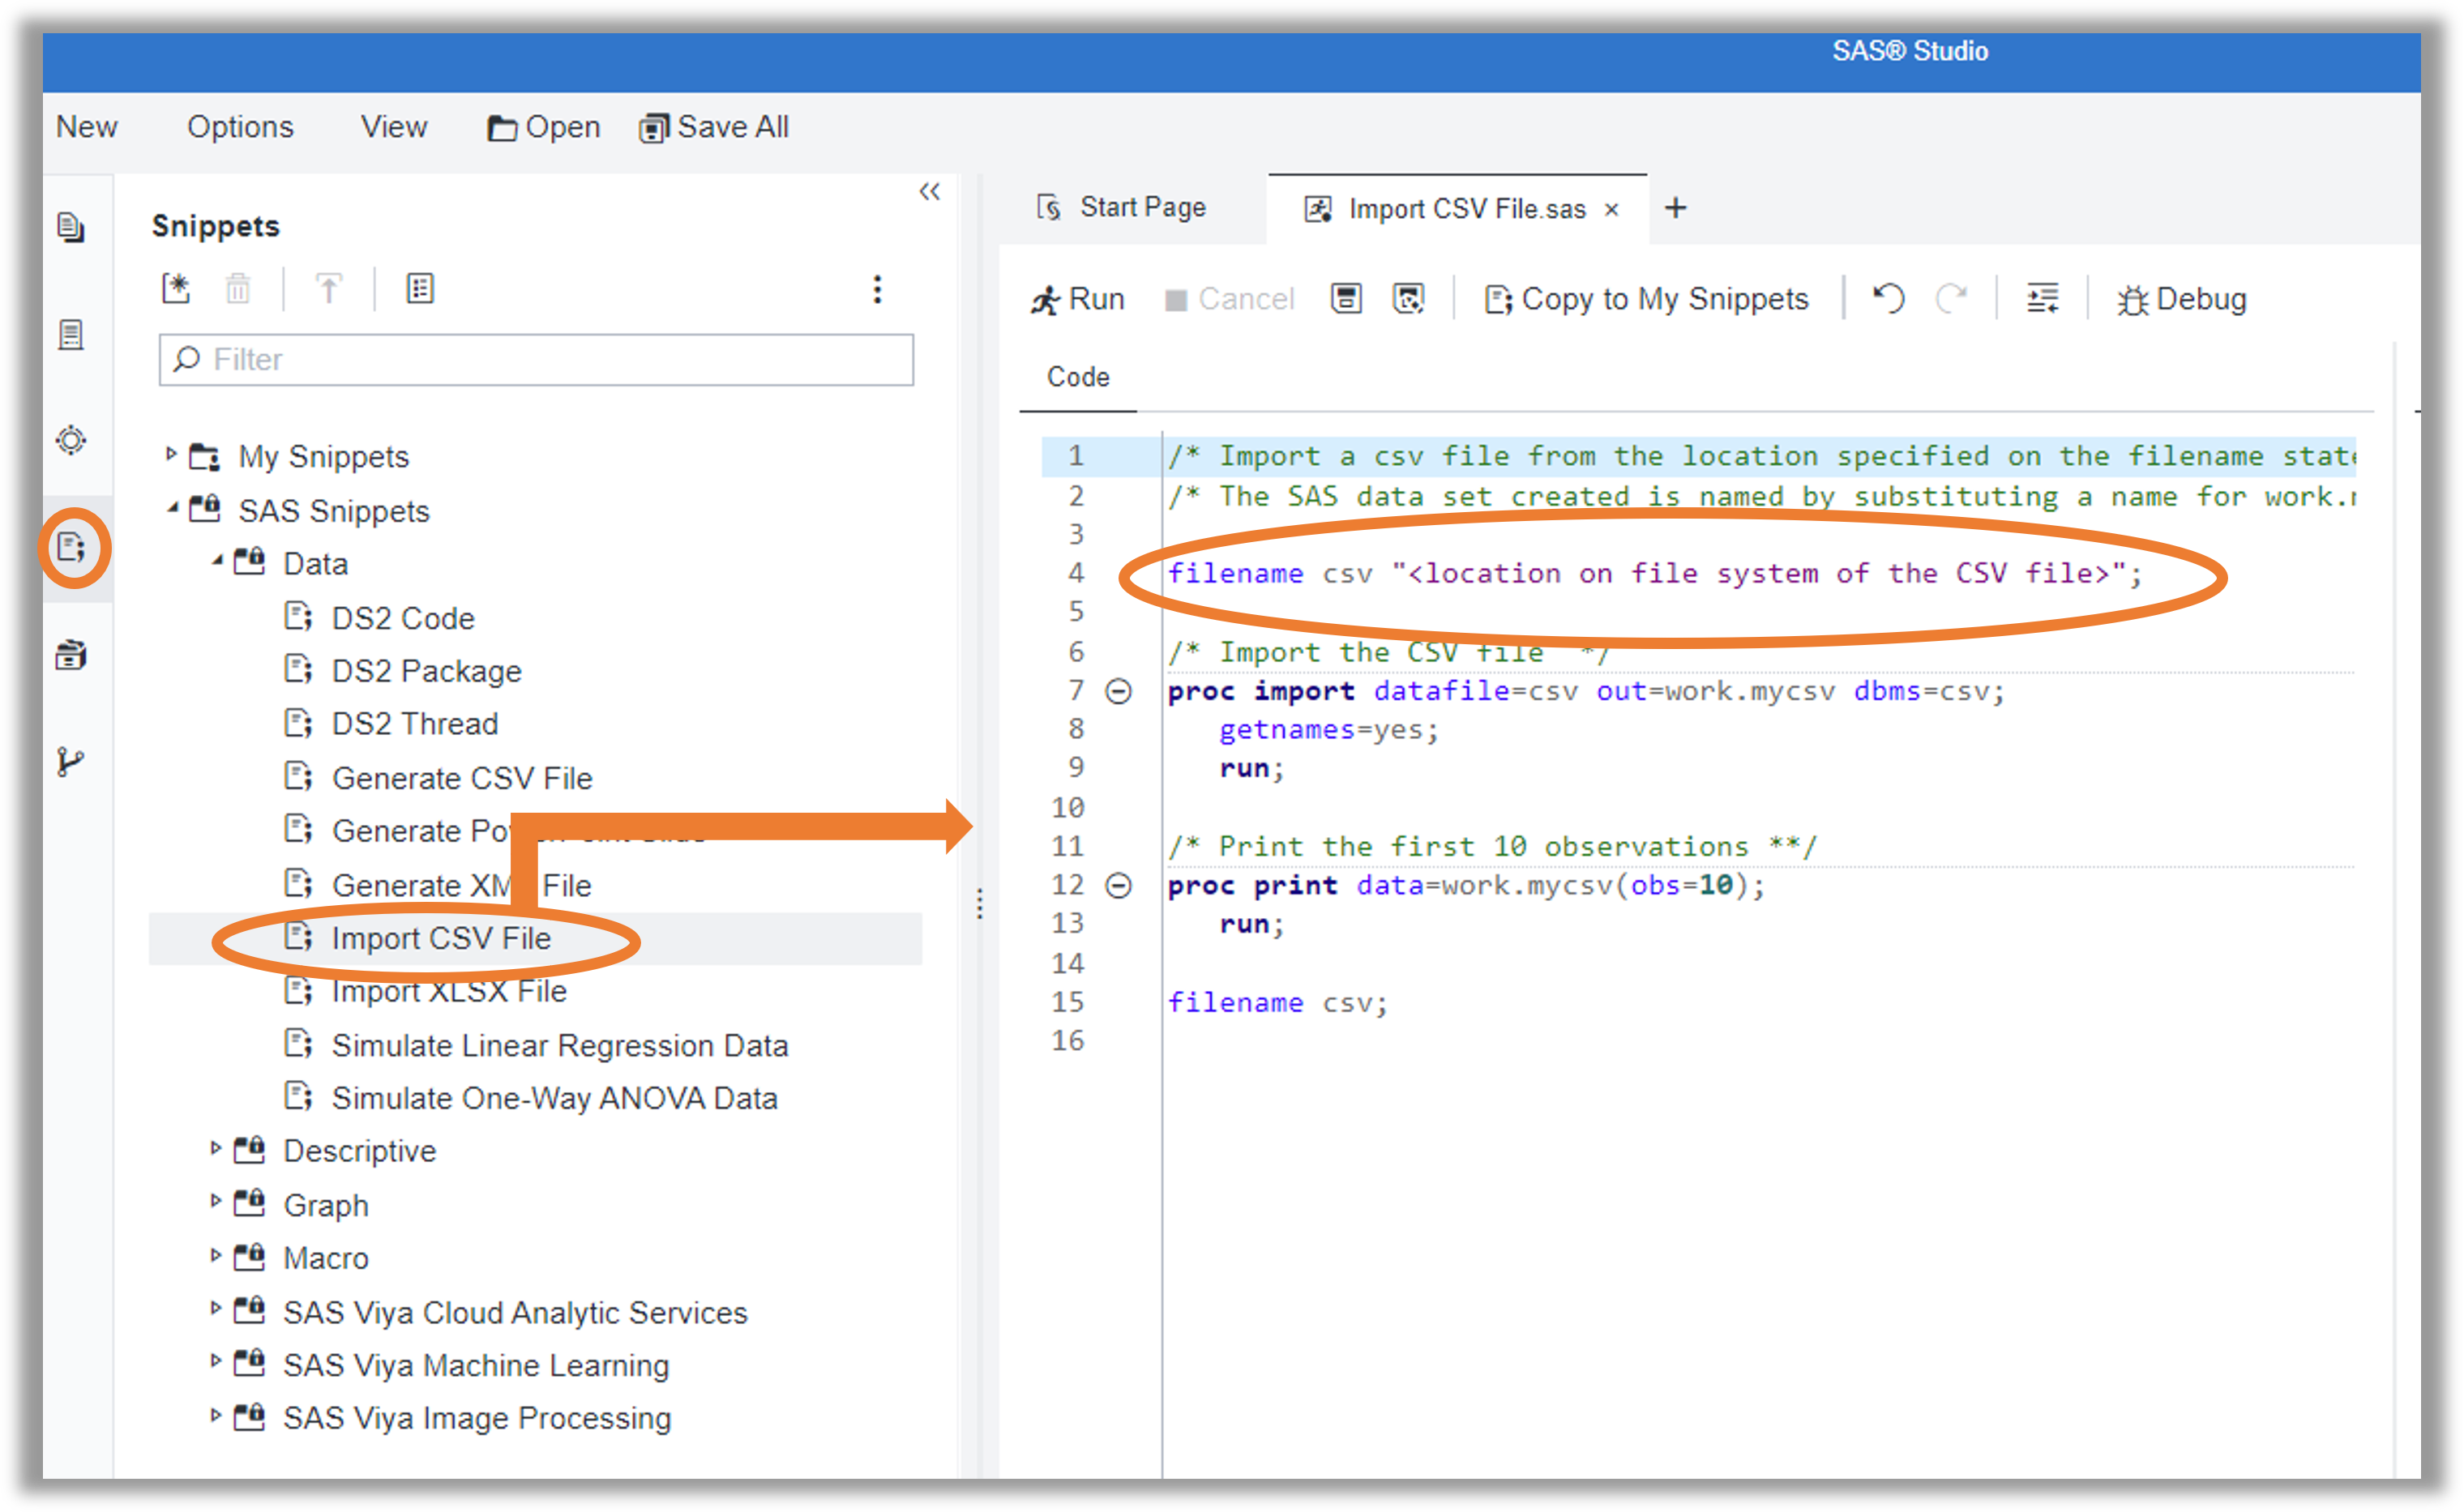Click the Save program icon
2464x1512 pixels.
(1347, 298)
